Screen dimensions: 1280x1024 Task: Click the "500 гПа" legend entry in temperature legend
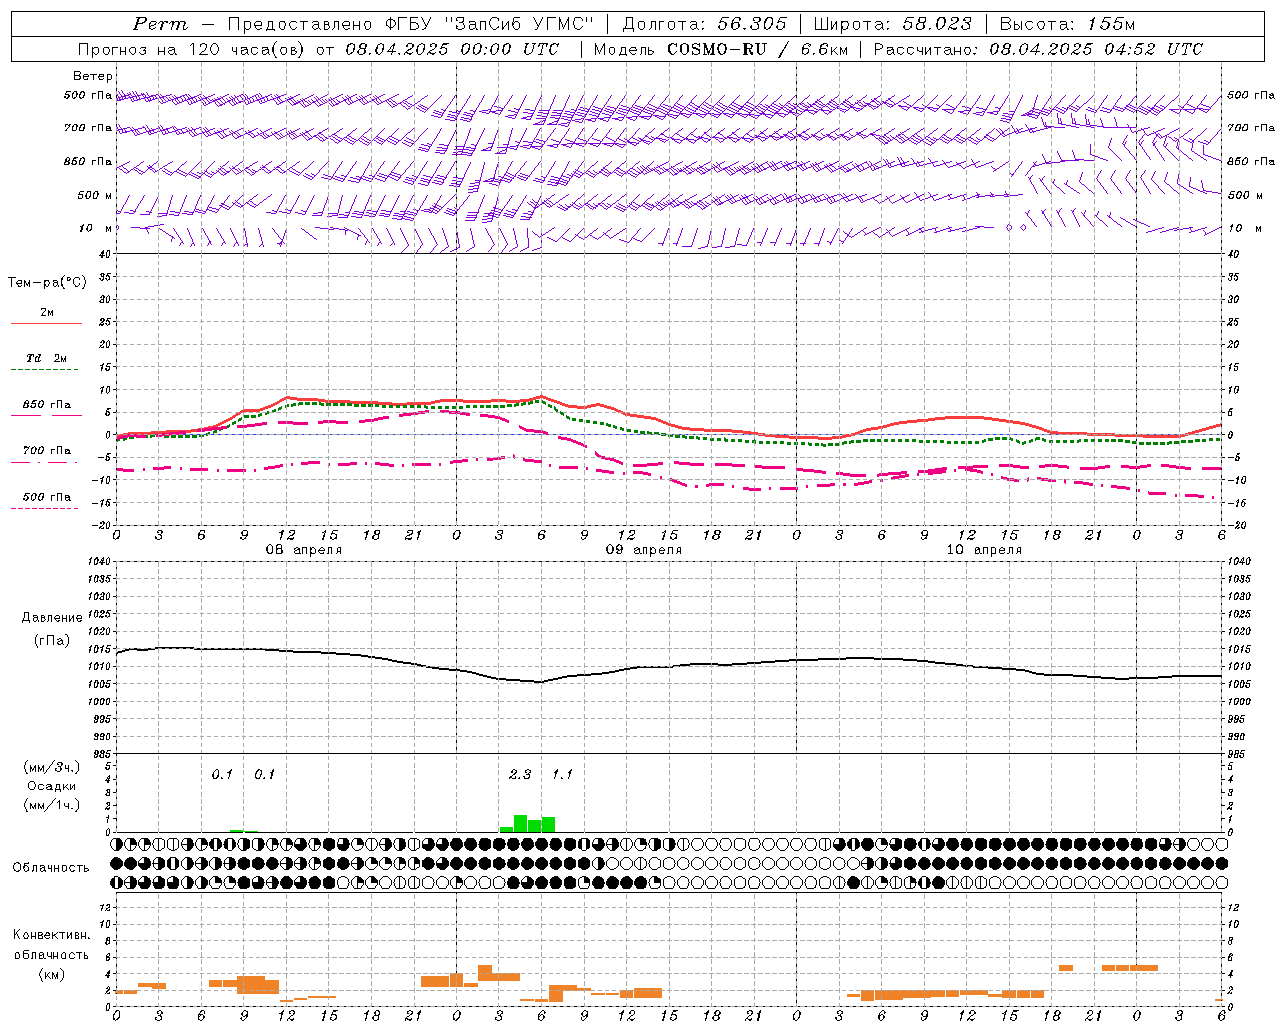(x=47, y=497)
